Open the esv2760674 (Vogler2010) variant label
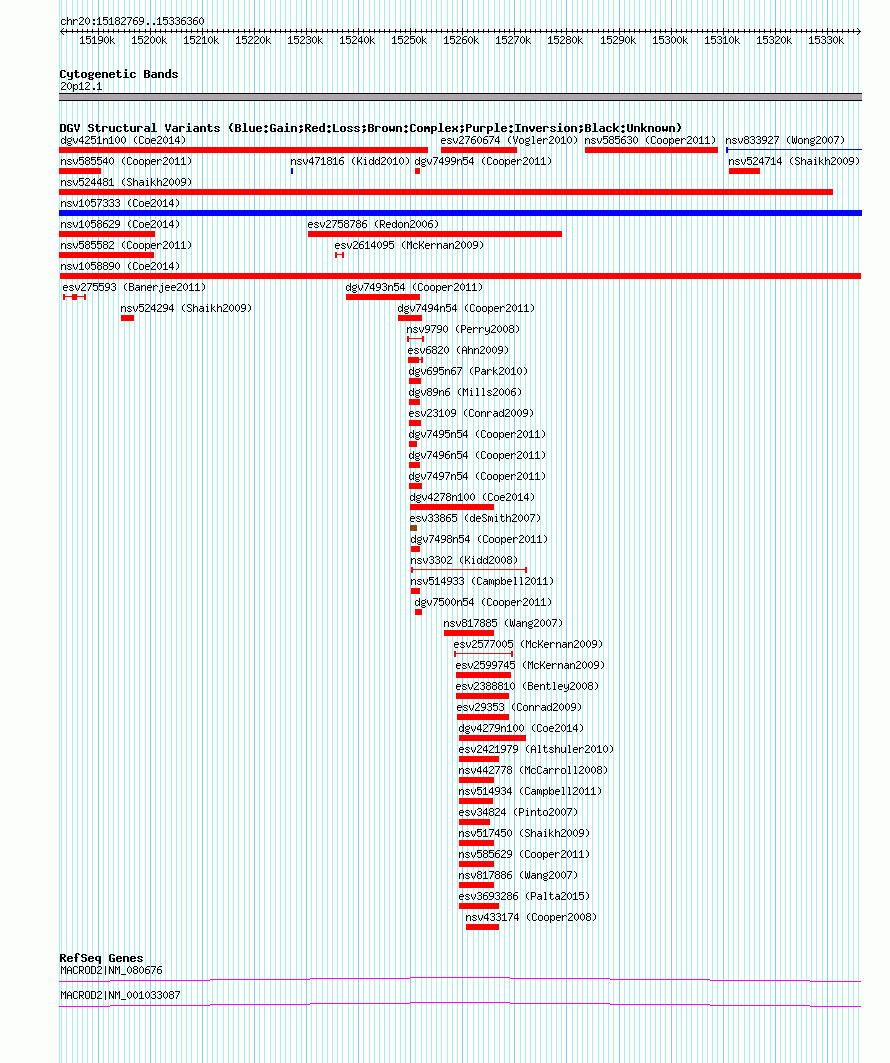Viewport: 890px width, 1063px height. [509, 140]
